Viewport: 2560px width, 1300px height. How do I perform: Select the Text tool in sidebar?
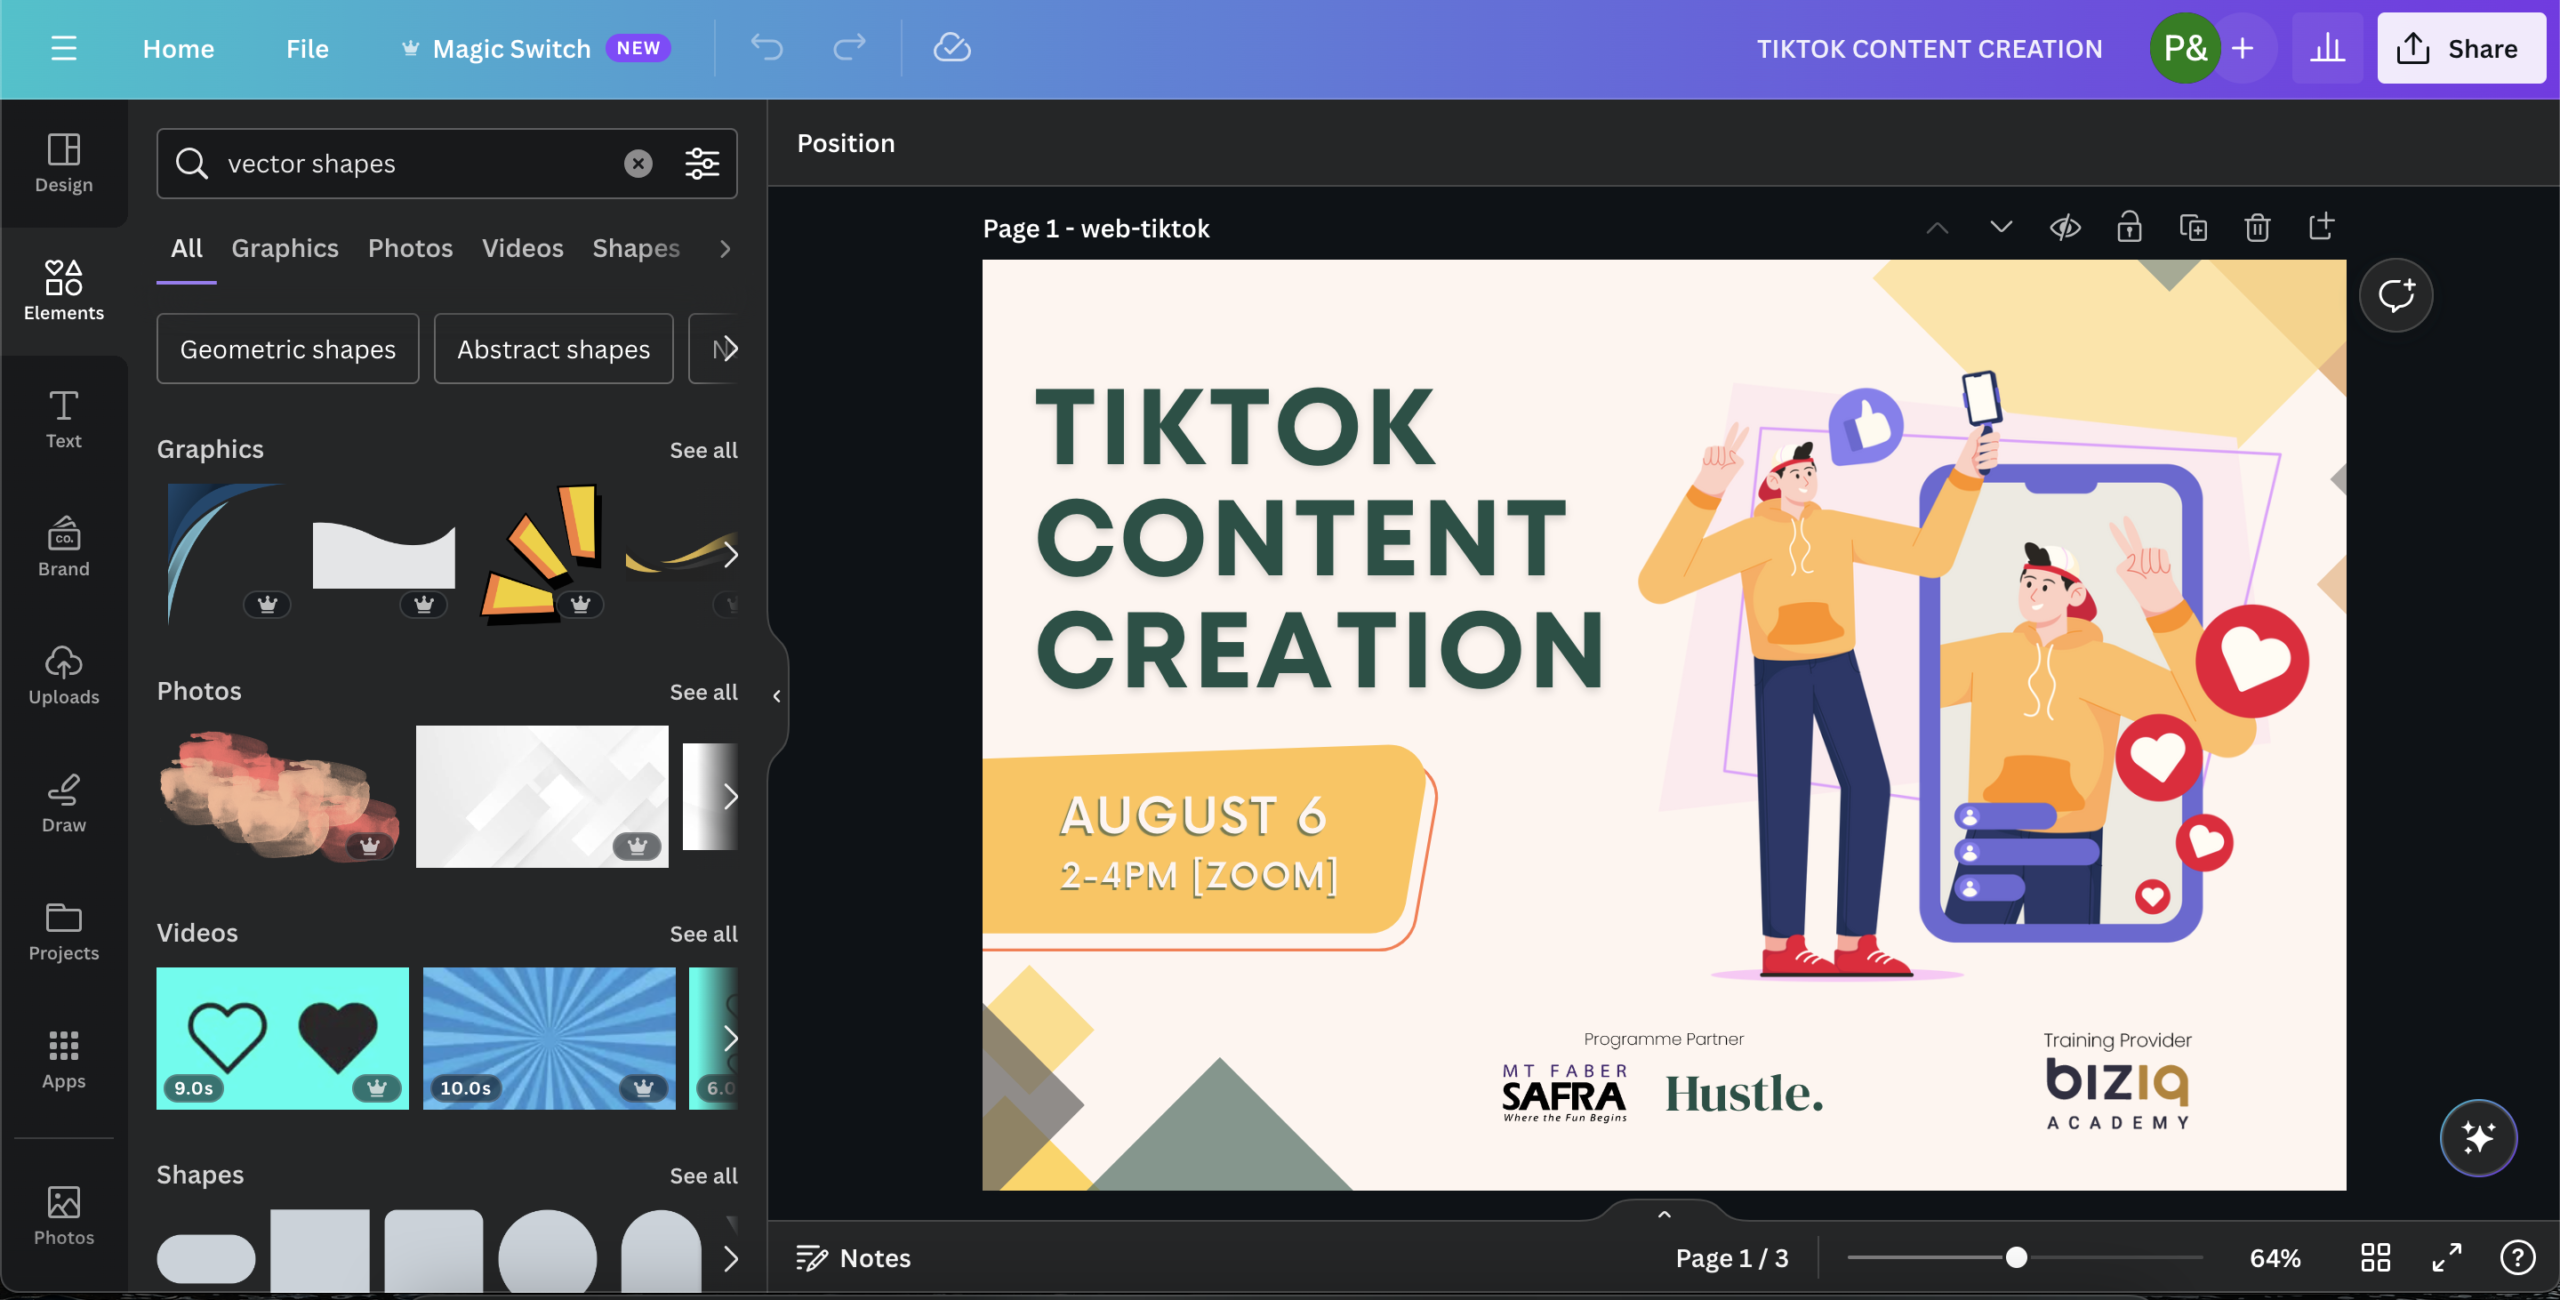tap(63, 418)
